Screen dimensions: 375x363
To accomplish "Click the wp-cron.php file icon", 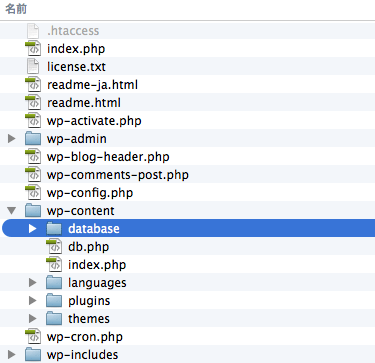I will pyautogui.click(x=33, y=337).
